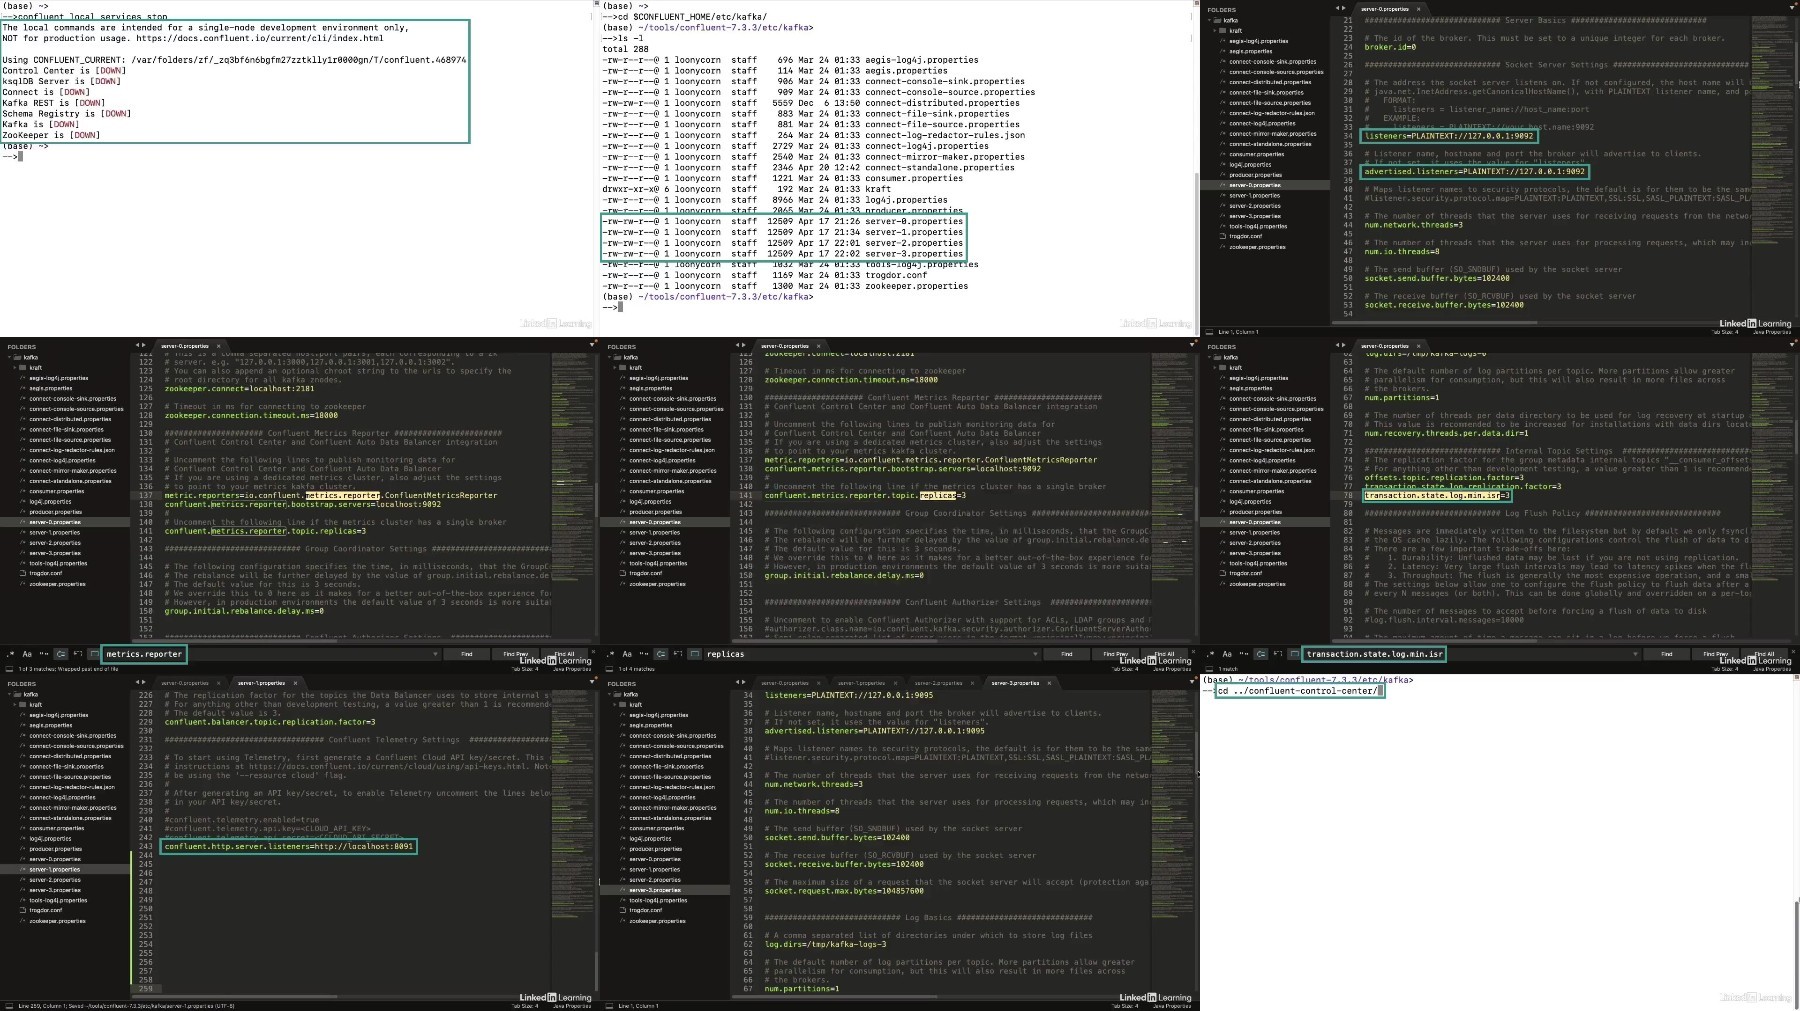This screenshot has width=1800, height=1011.
Task: Open producer.properties in sidebar beside metrics.reporter search
Action: (56, 512)
